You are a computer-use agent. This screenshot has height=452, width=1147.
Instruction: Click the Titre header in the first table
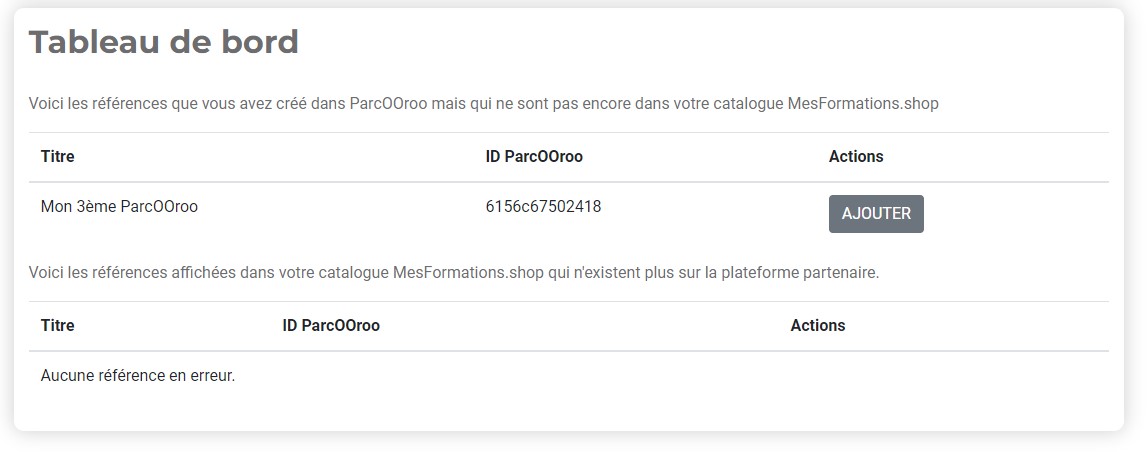click(x=58, y=157)
